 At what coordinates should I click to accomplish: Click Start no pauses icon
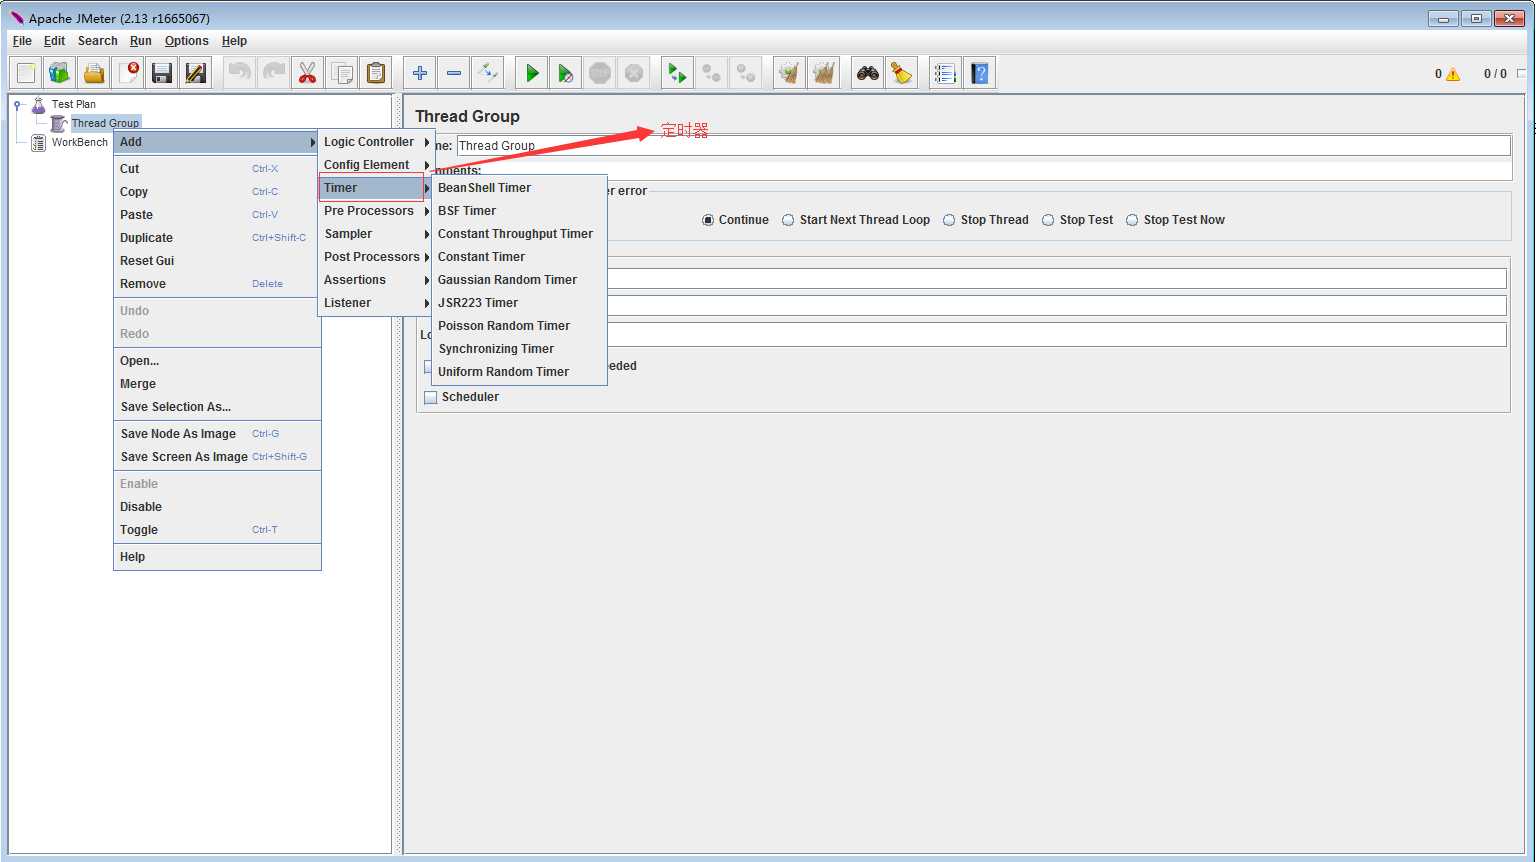(566, 73)
